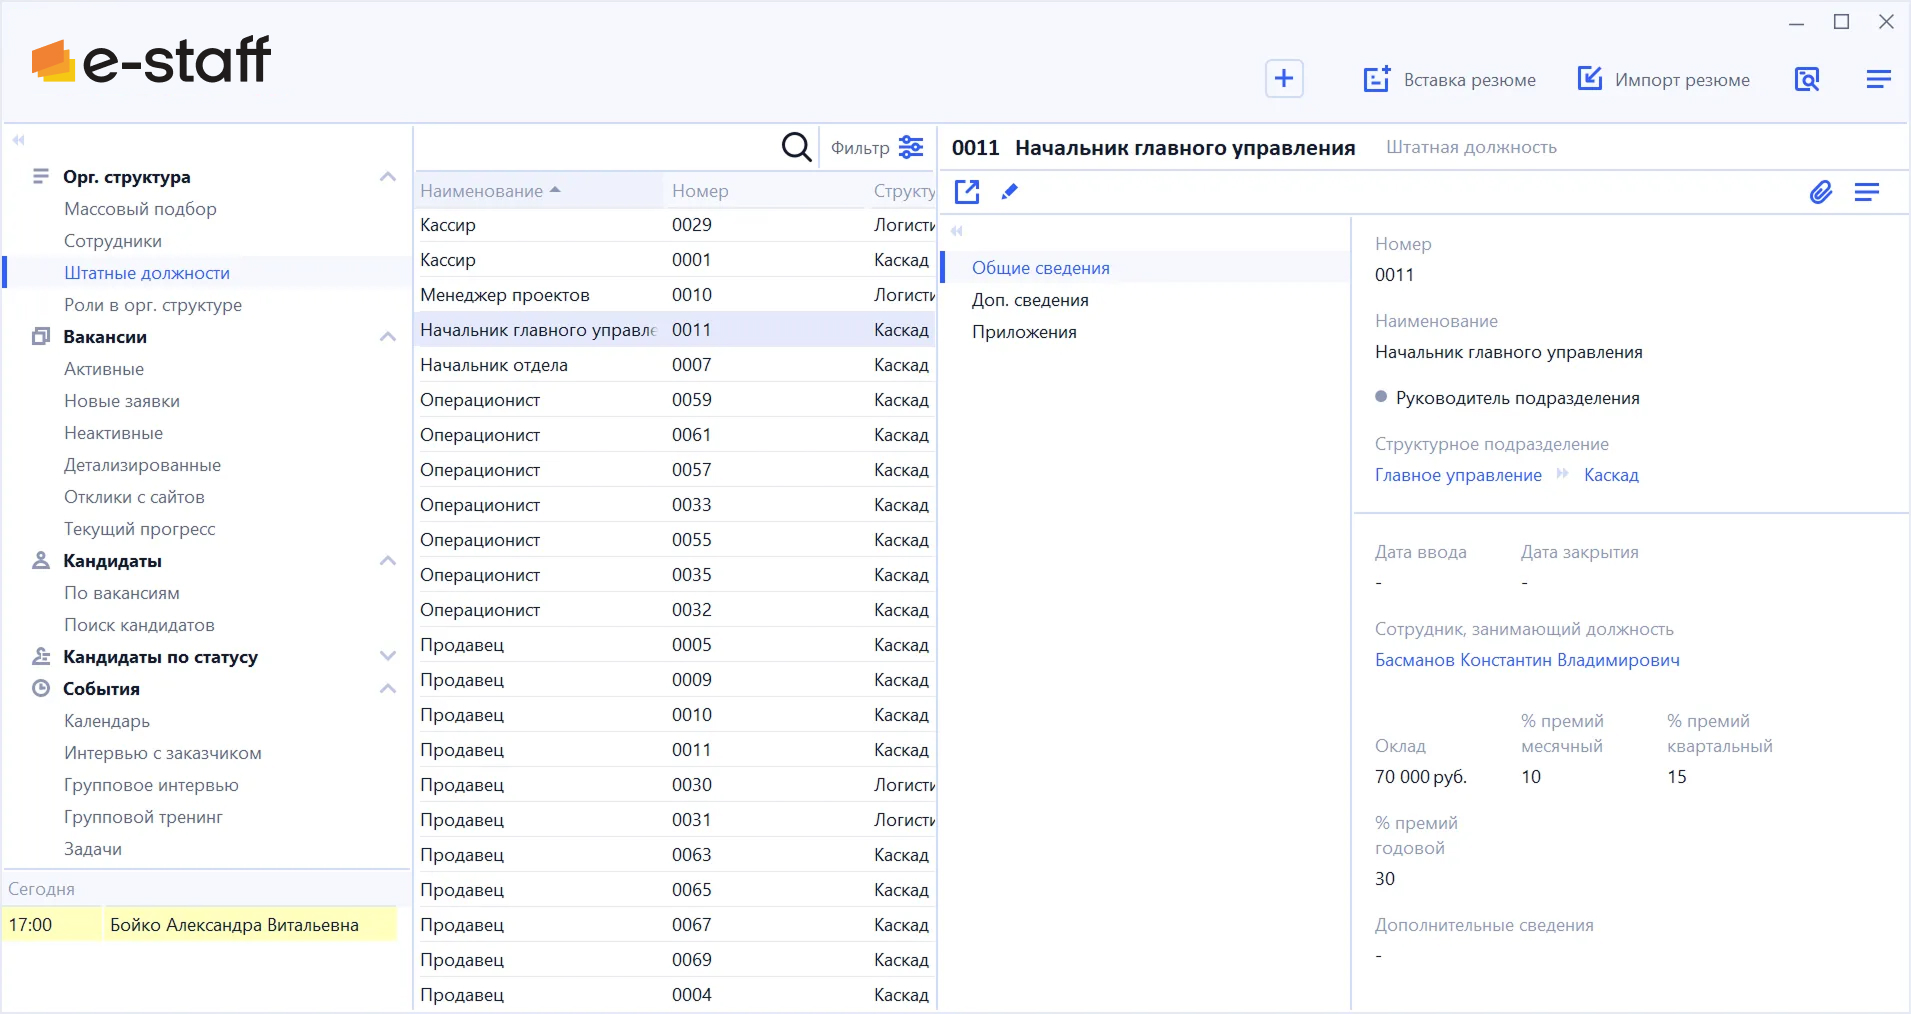1911x1014 pixels.
Task: Open the Басманов Константин Владимирович link
Action: click(x=1527, y=660)
